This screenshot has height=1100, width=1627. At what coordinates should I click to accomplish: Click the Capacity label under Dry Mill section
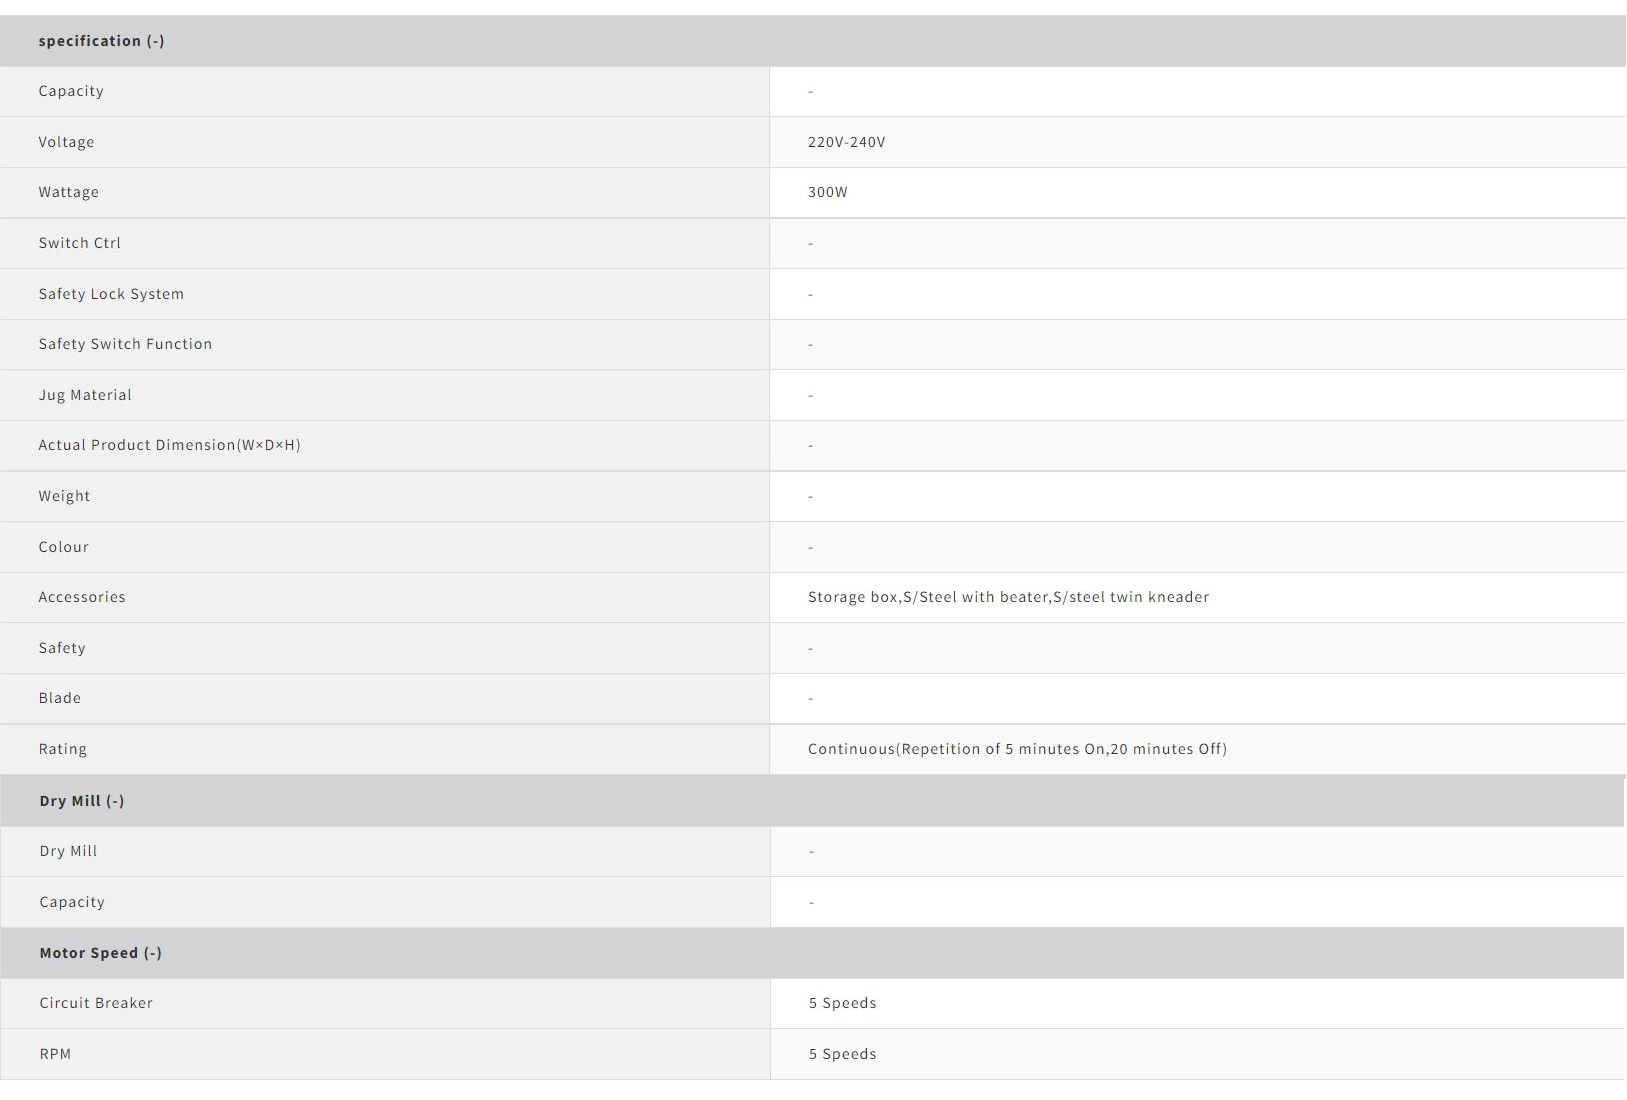click(x=72, y=902)
